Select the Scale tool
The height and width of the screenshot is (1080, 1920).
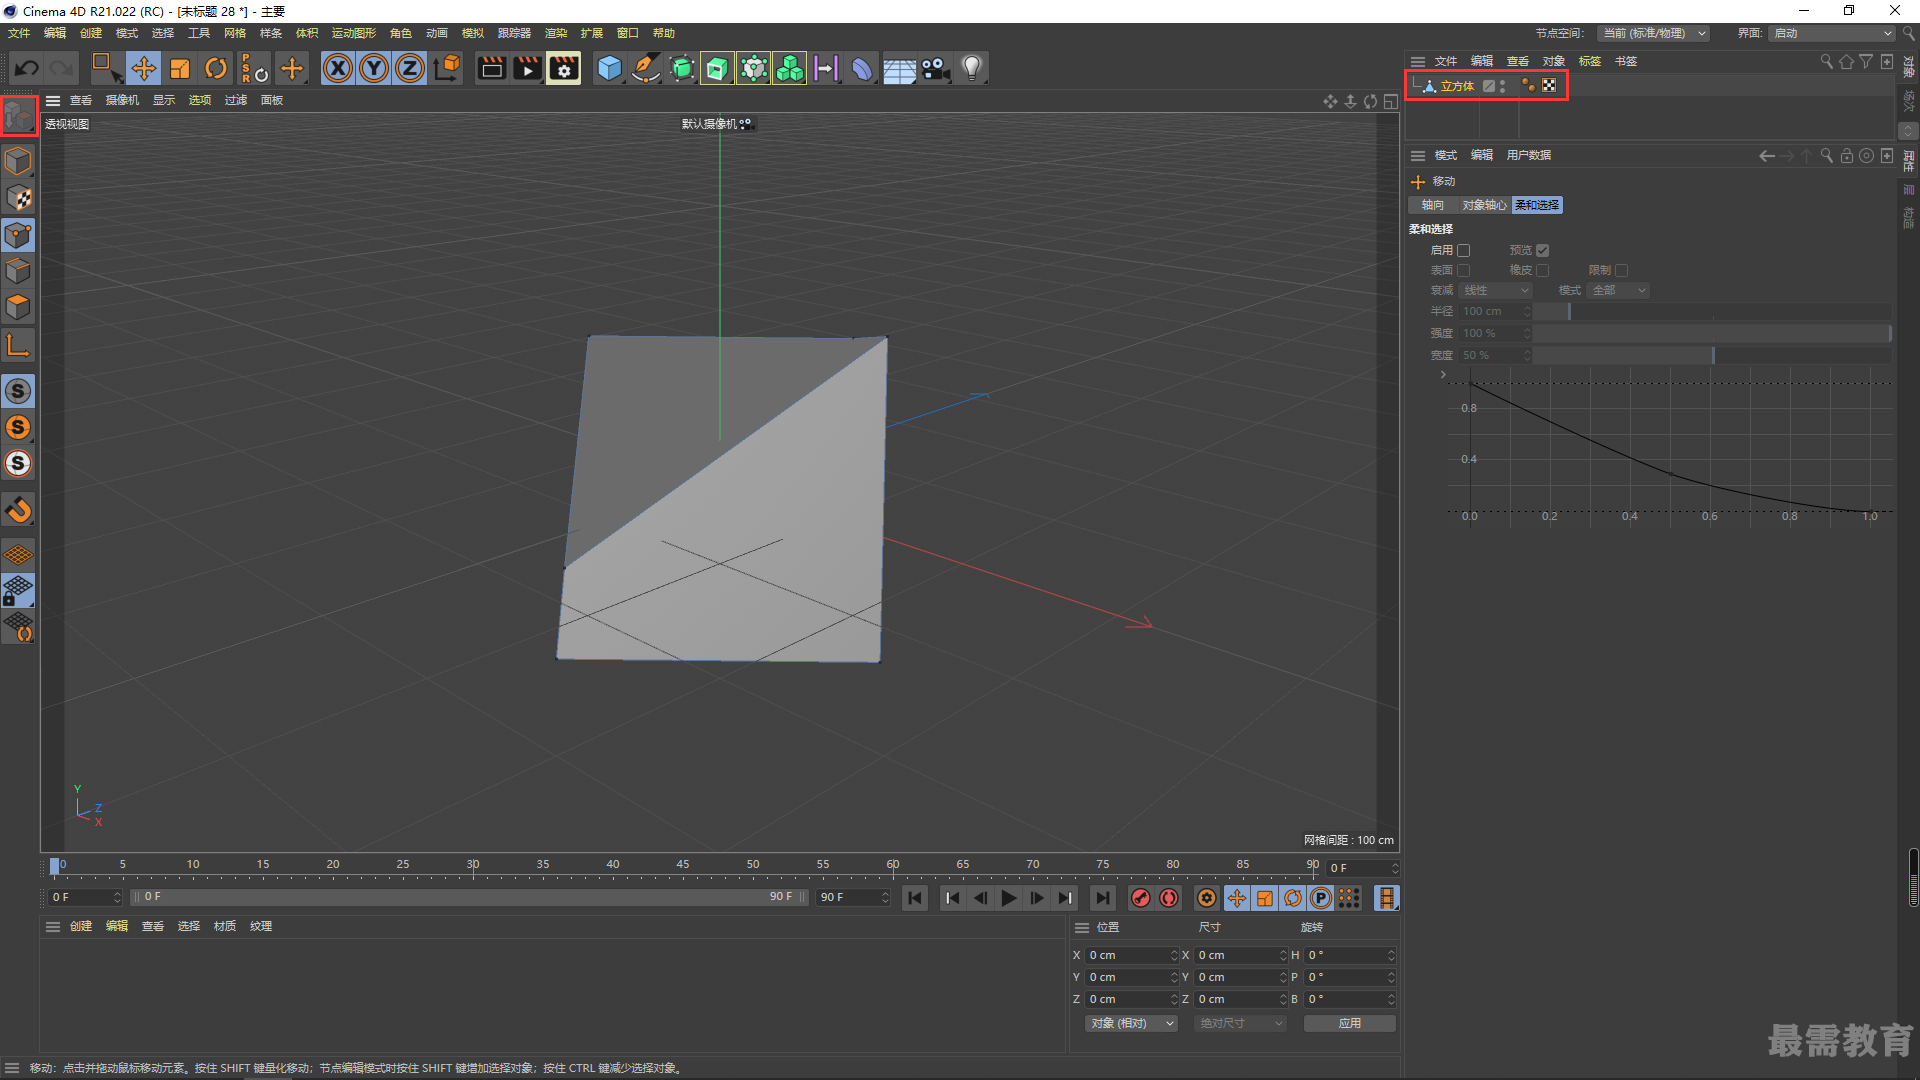(x=180, y=68)
